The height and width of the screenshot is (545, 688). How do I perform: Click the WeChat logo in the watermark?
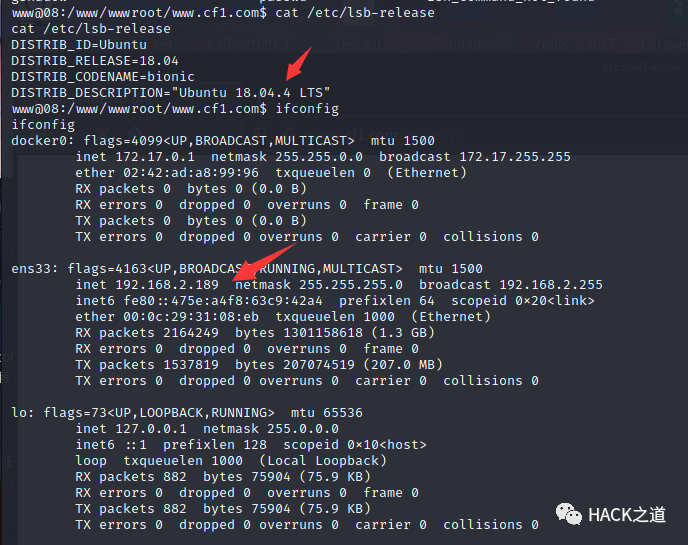(568, 514)
